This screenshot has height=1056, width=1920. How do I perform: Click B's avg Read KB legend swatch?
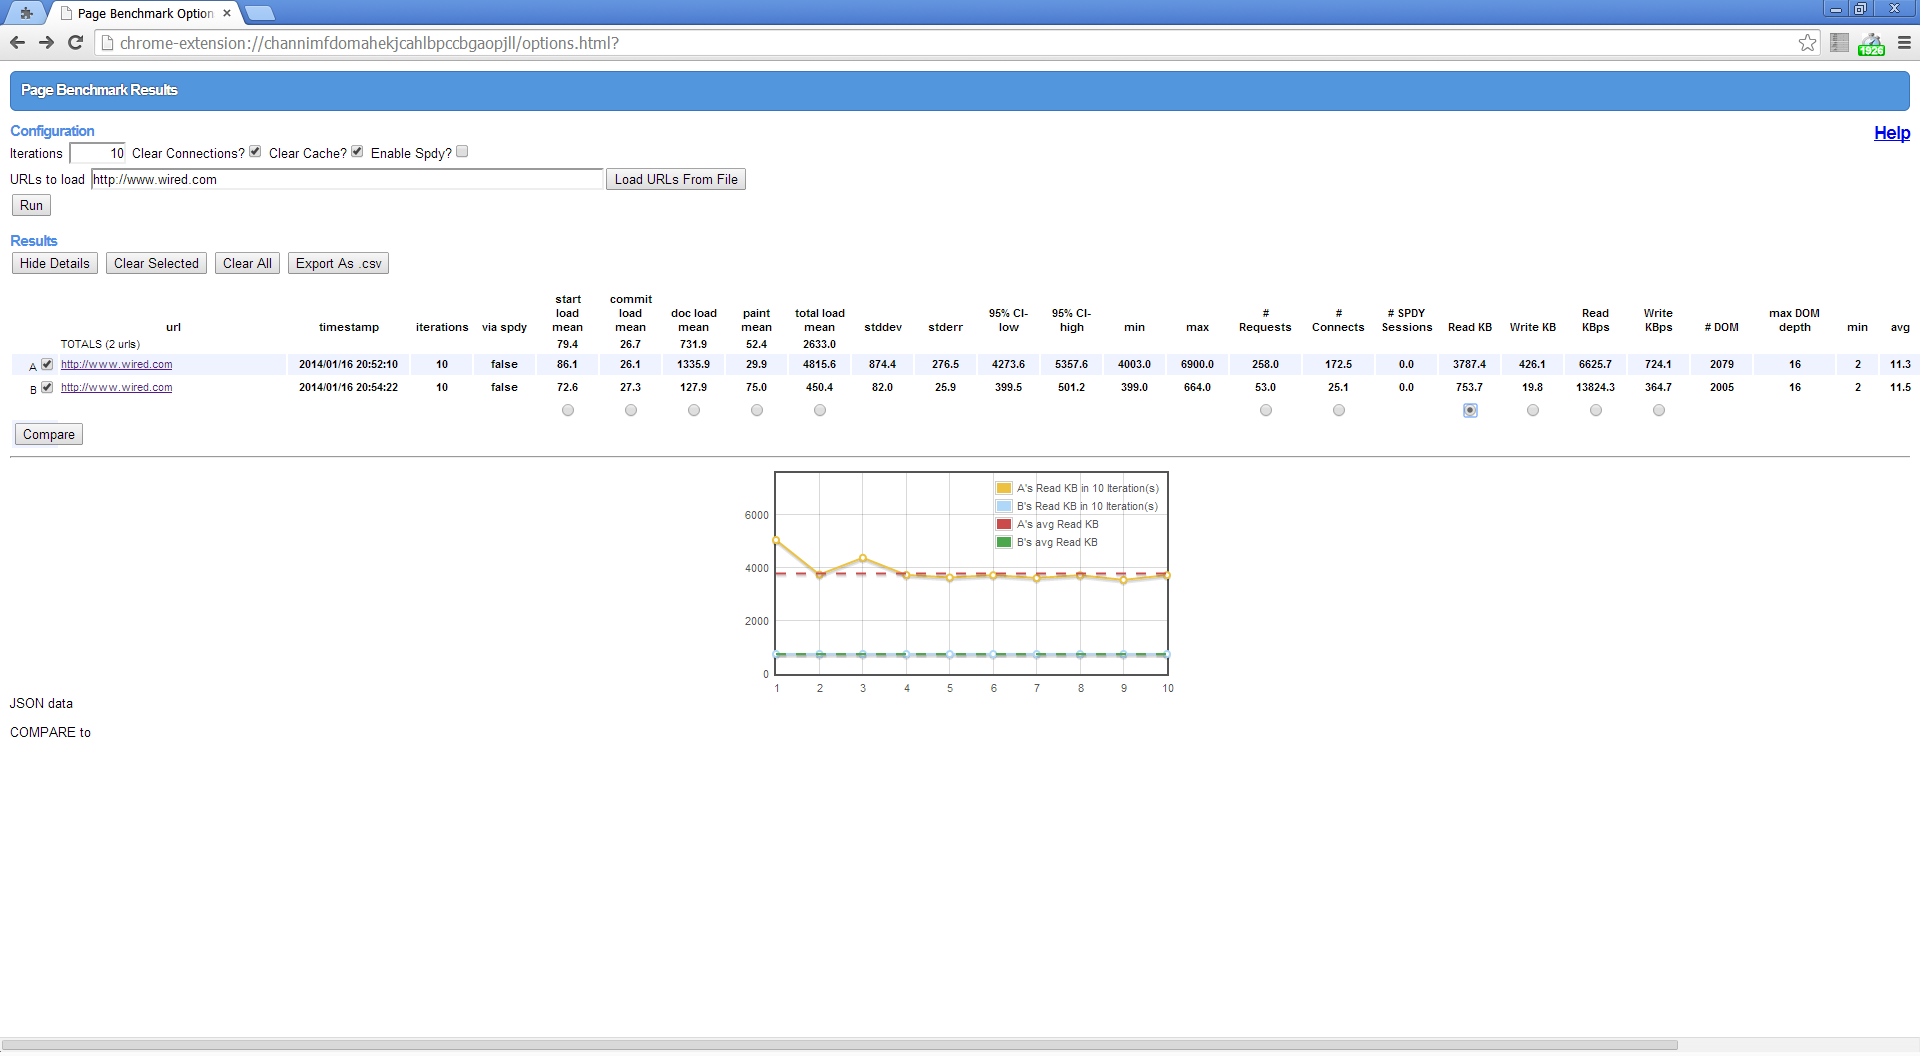point(1004,542)
